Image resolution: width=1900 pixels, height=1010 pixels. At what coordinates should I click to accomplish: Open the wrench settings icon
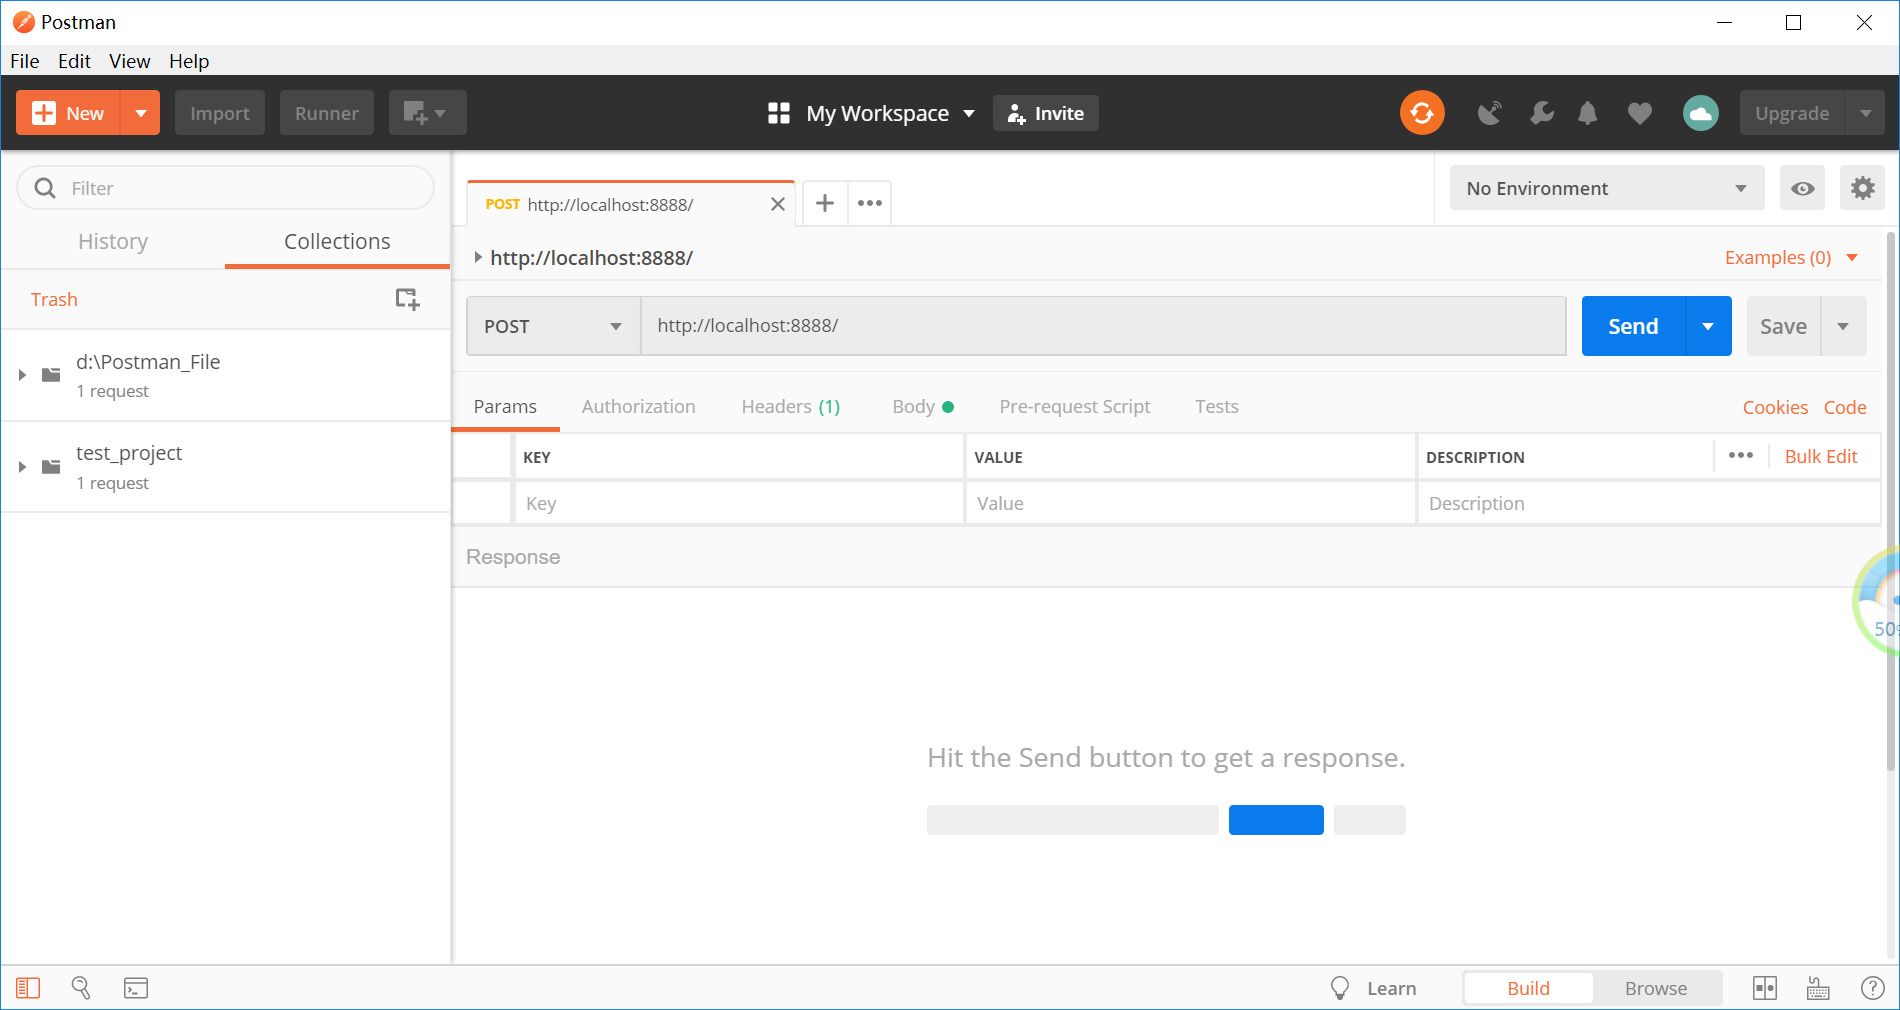pos(1541,113)
